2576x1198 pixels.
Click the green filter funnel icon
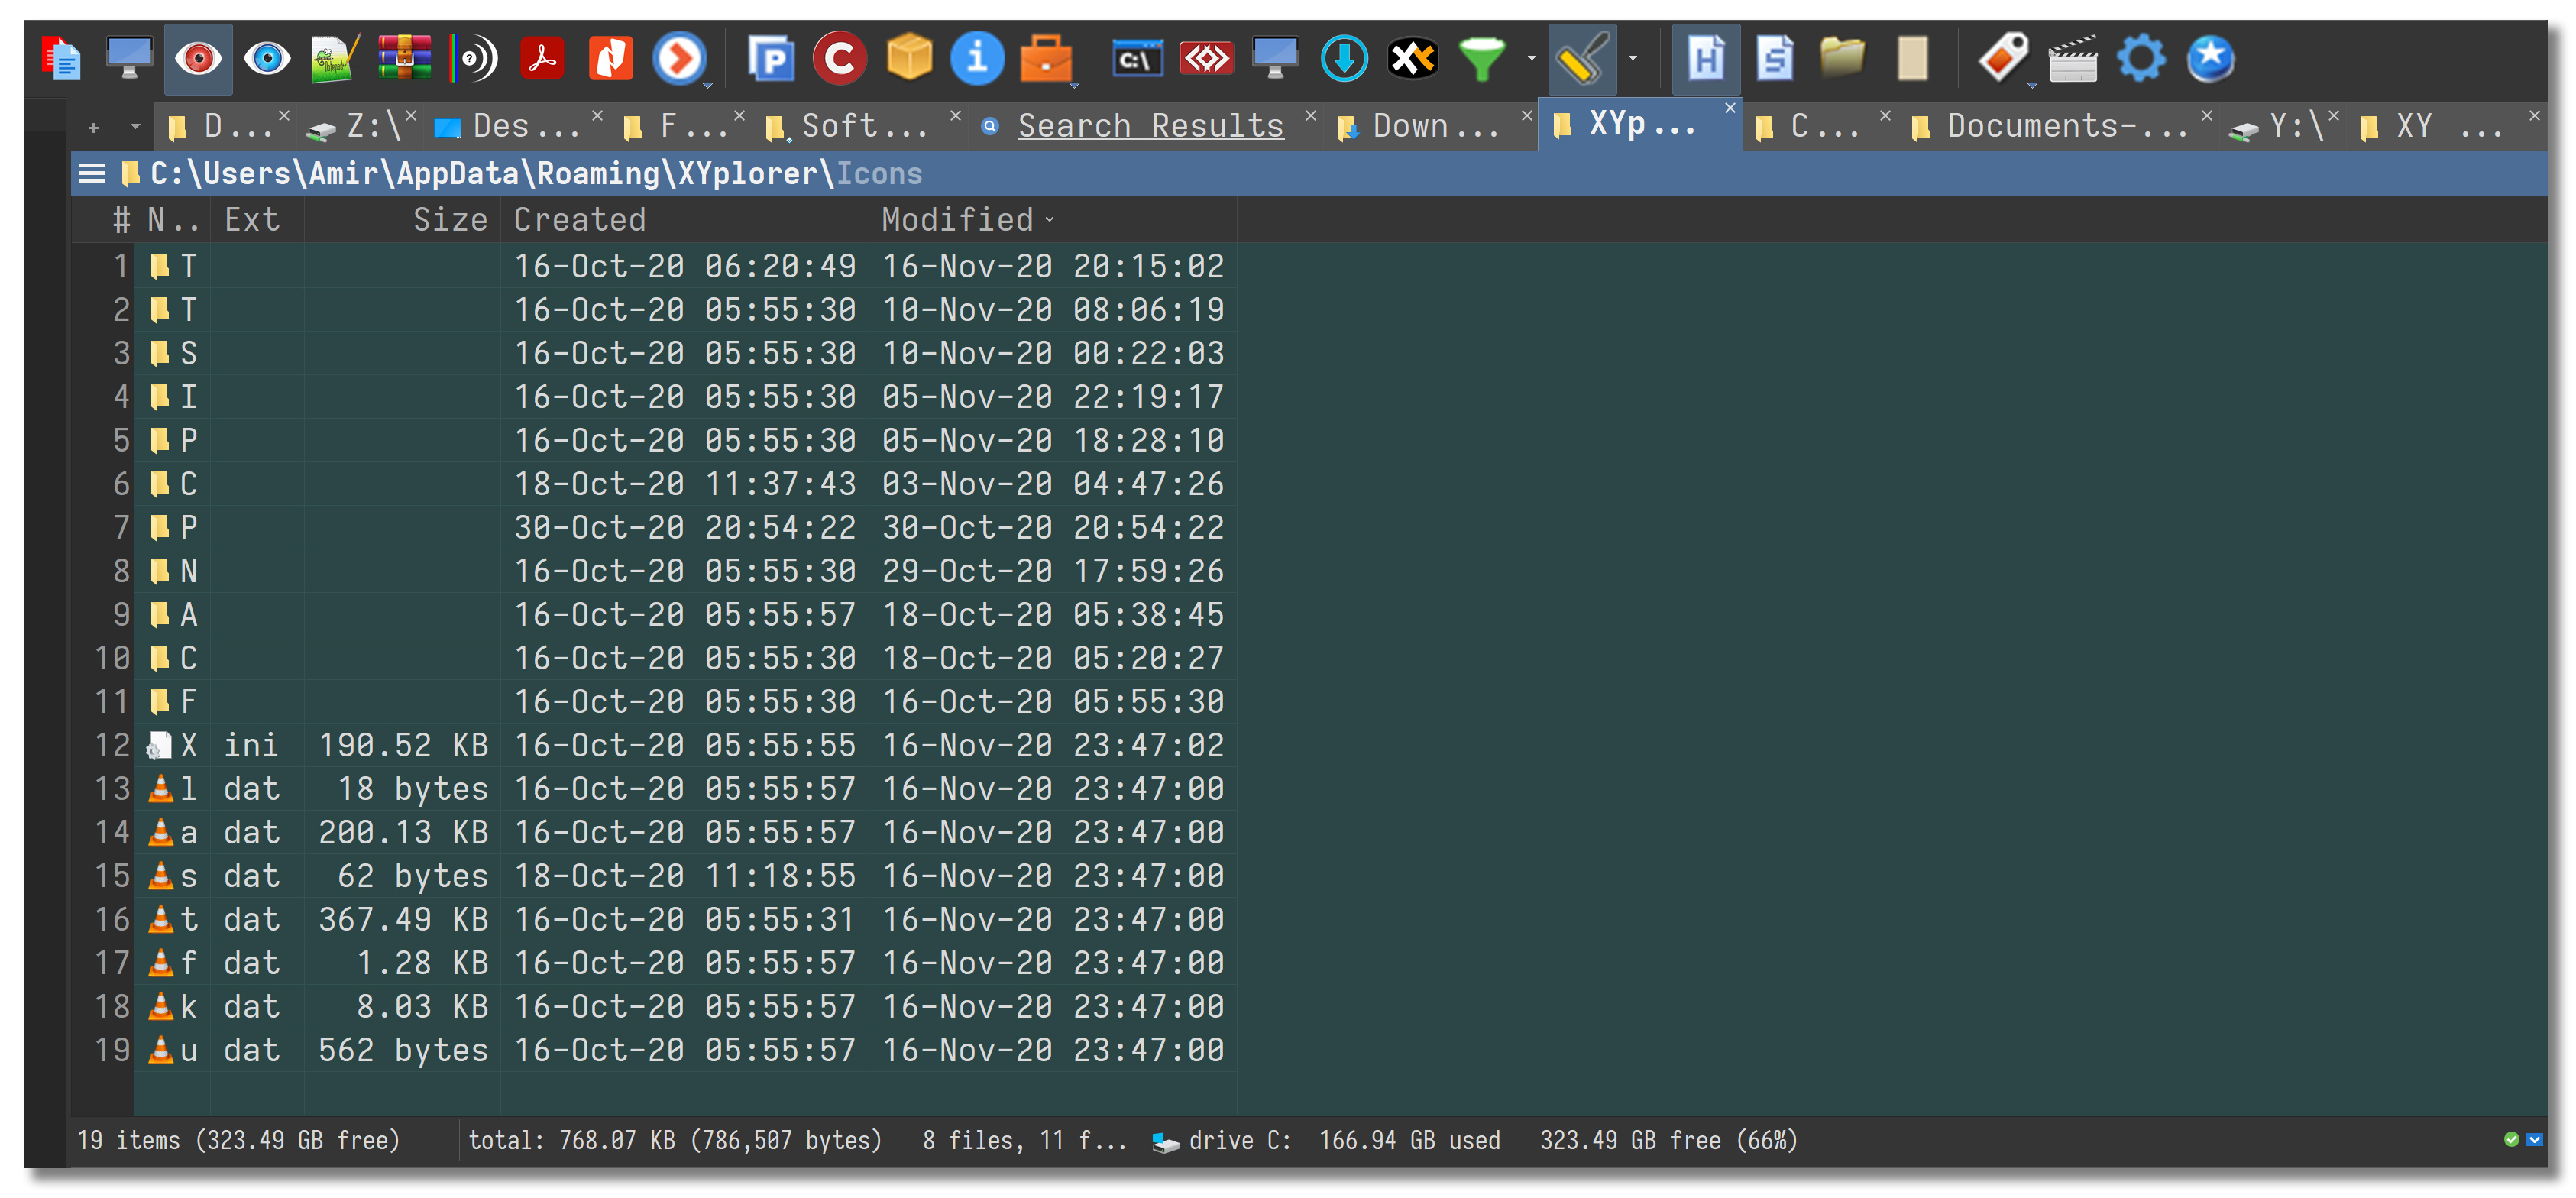point(1484,58)
